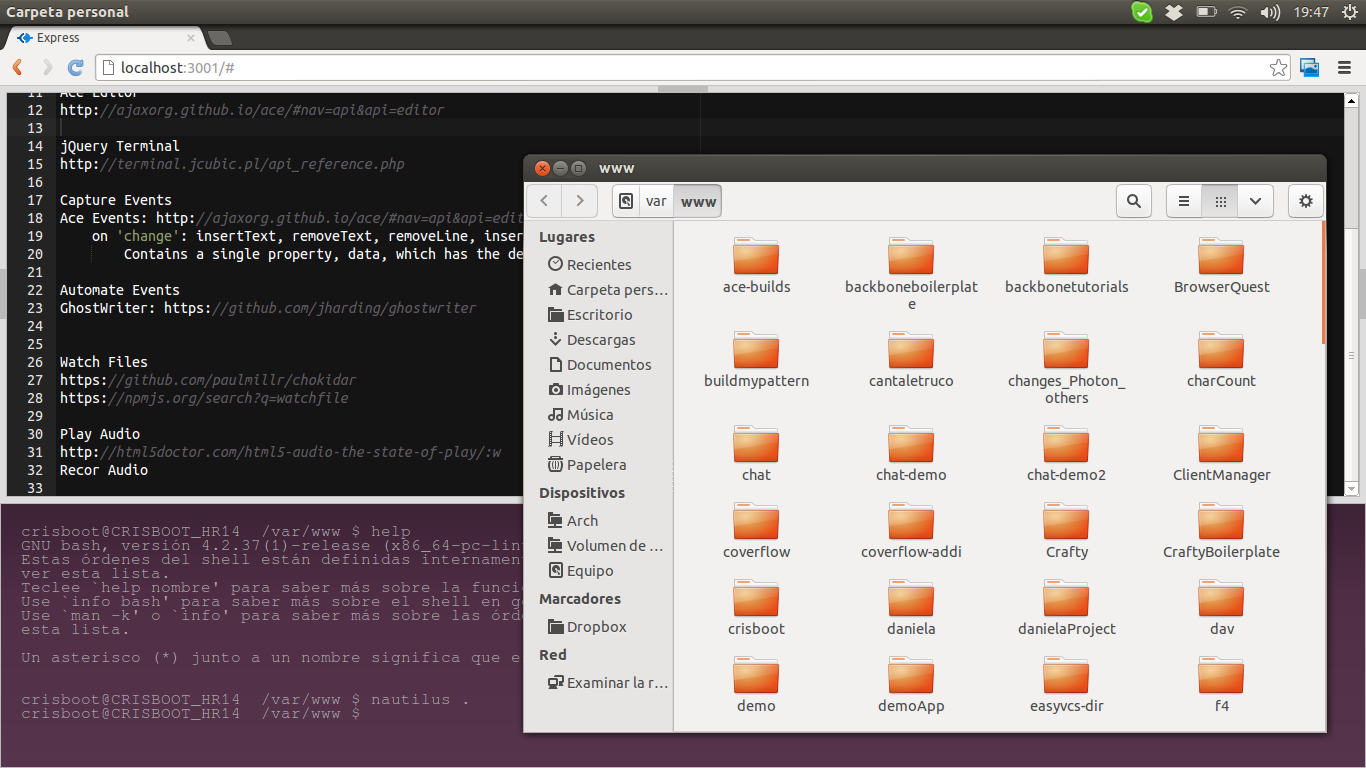Image resolution: width=1366 pixels, height=768 pixels.
Task: Switch Nautilus to grid icon view
Action: pos(1220,201)
